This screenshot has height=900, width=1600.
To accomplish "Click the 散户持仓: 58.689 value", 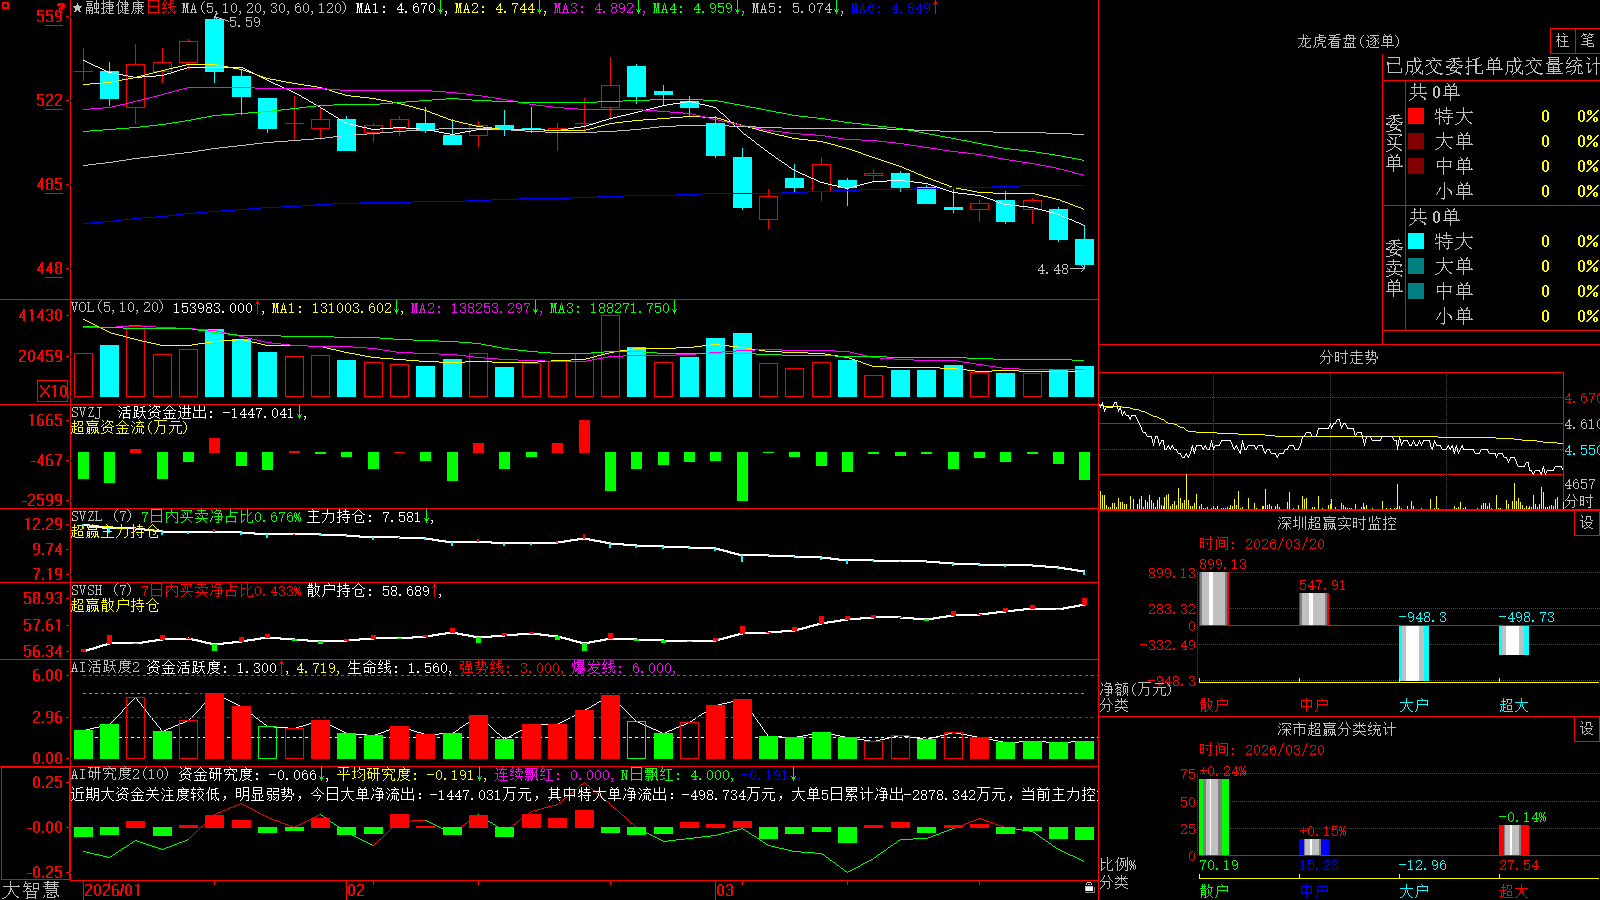I will tap(368, 591).
